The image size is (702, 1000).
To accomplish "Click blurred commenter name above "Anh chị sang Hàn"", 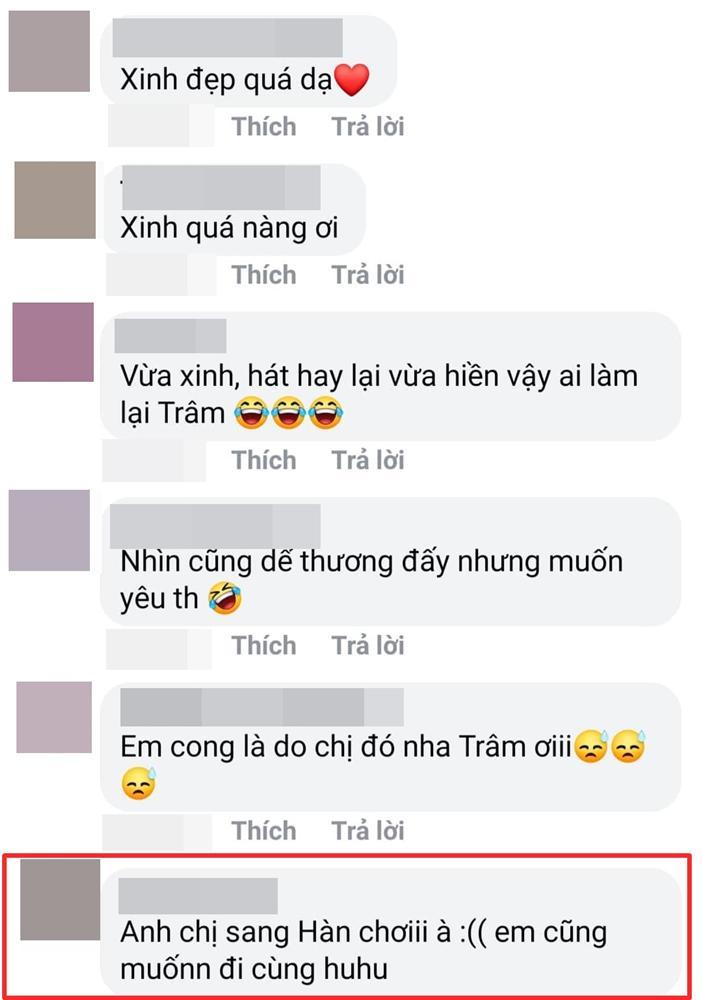I will pyautogui.click(x=198, y=896).
